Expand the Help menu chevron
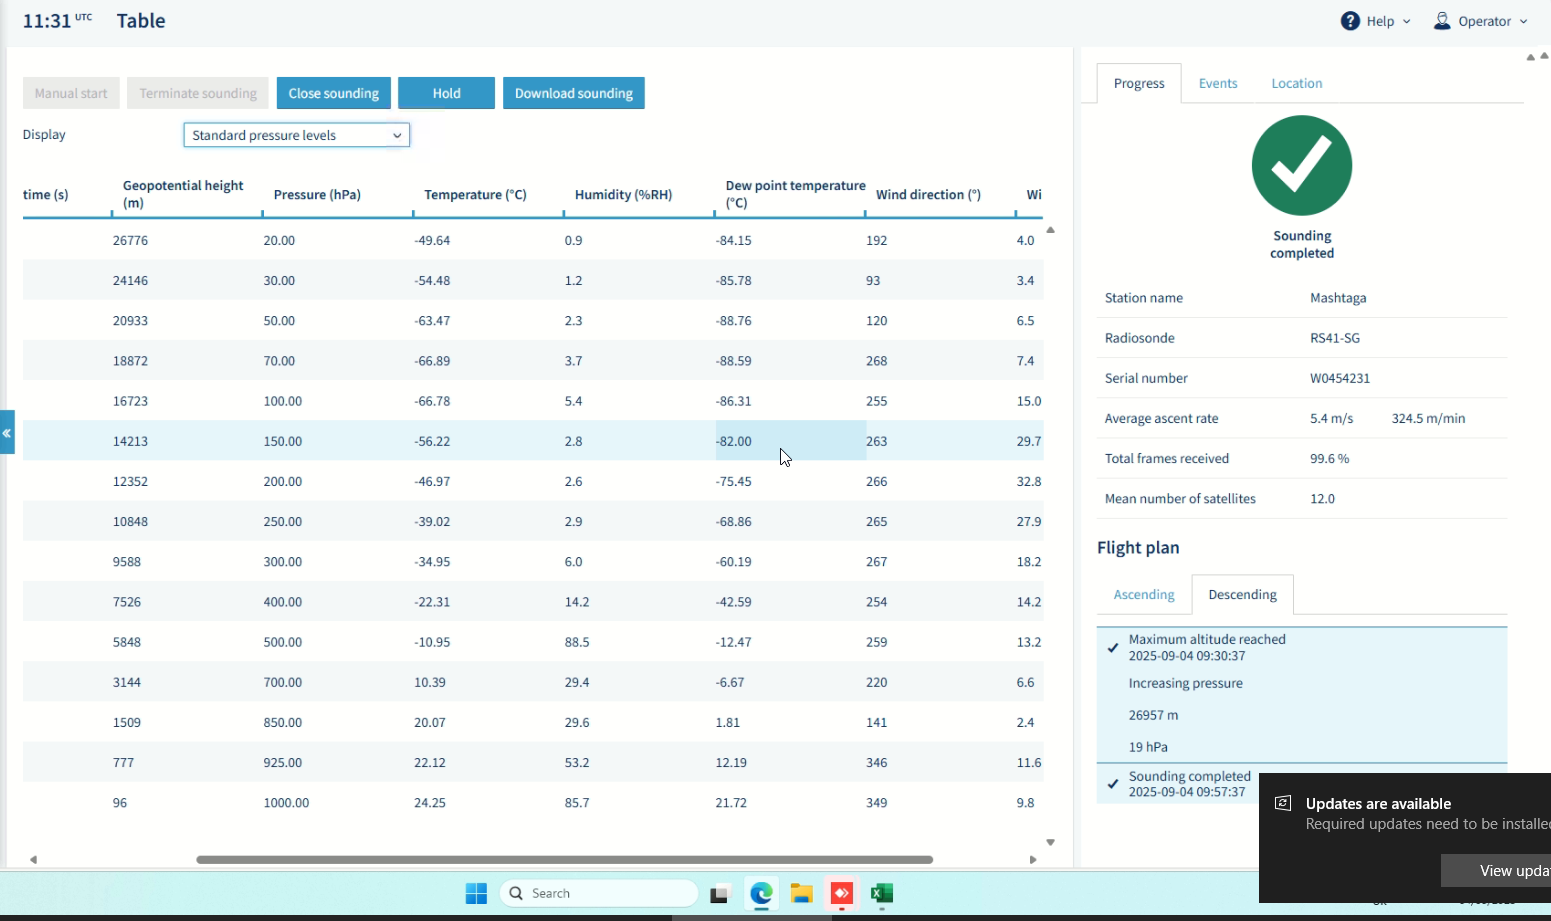The image size is (1551, 921). [x=1407, y=21]
